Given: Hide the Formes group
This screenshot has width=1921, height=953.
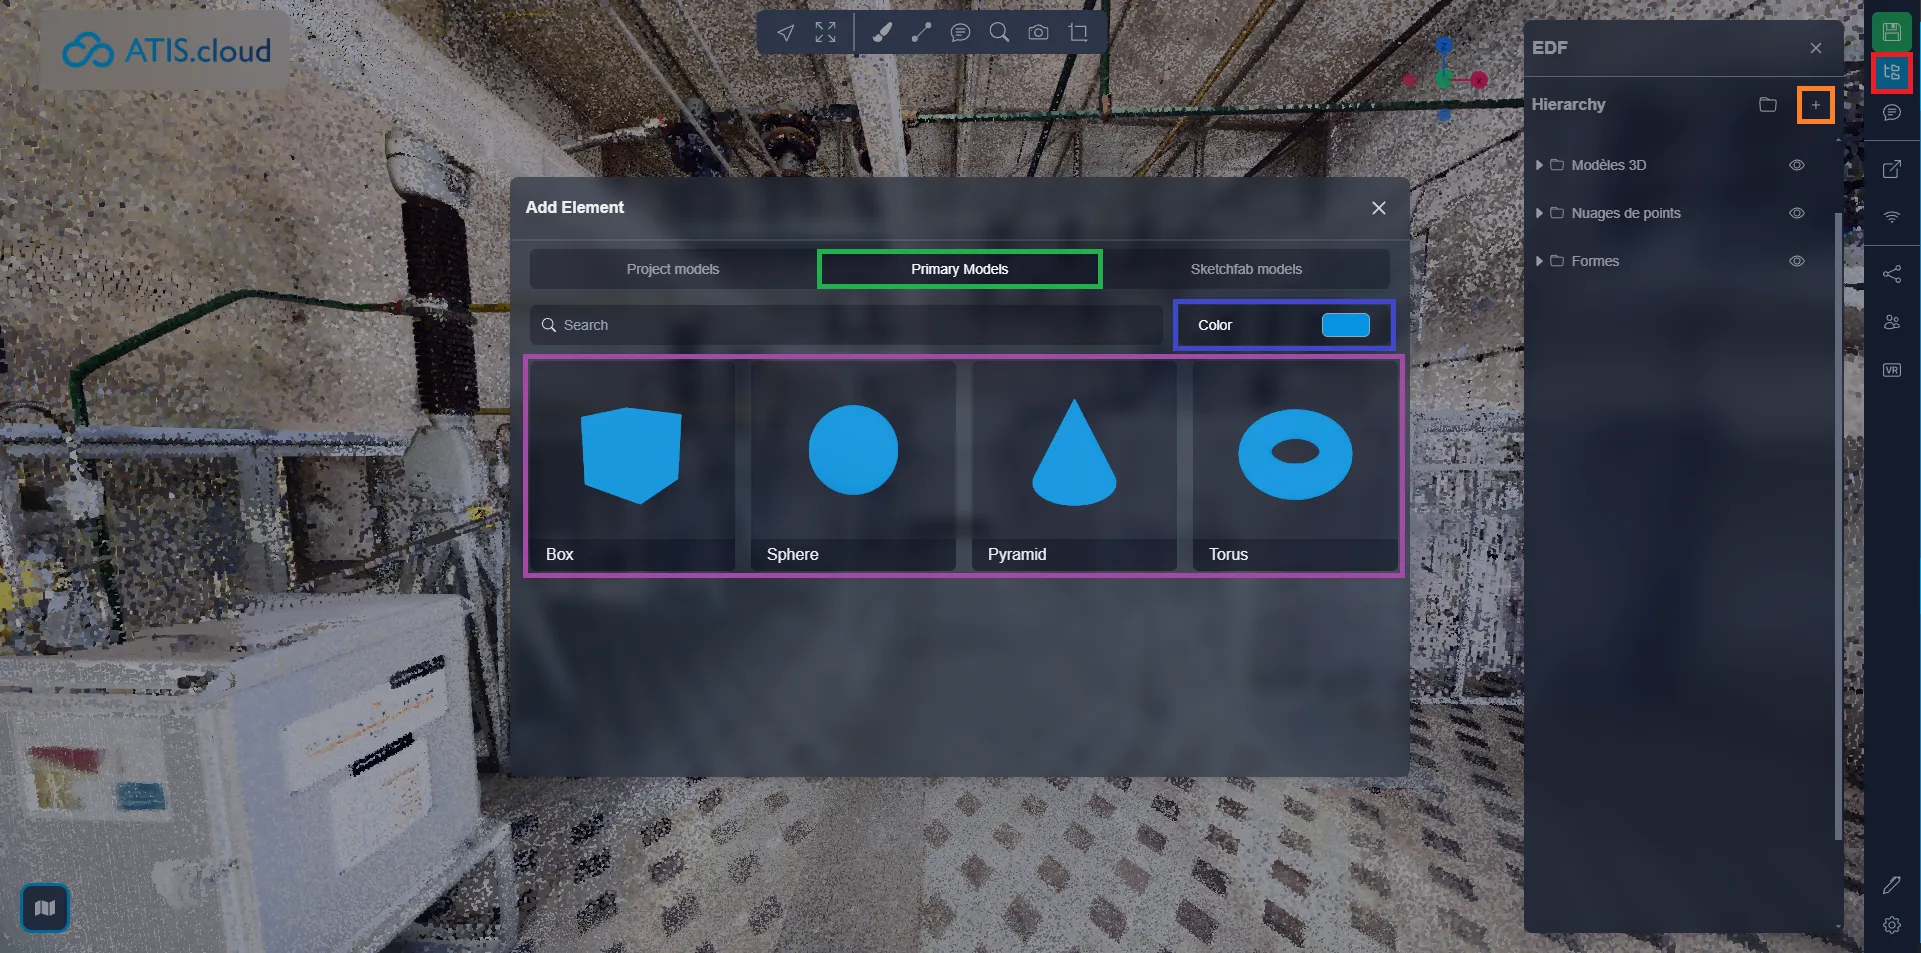Looking at the screenshot, I should (1796, 261).
